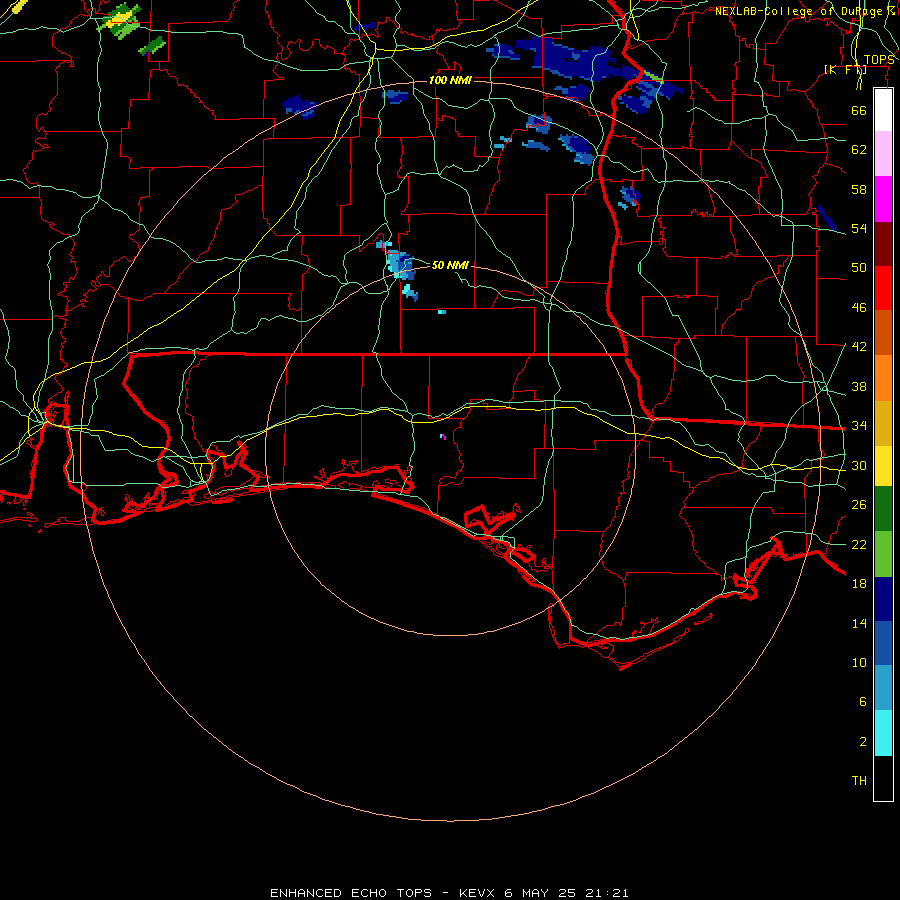The image size is (900, 900).
Task: Click the "34" legend value
Action: (859, 426)
